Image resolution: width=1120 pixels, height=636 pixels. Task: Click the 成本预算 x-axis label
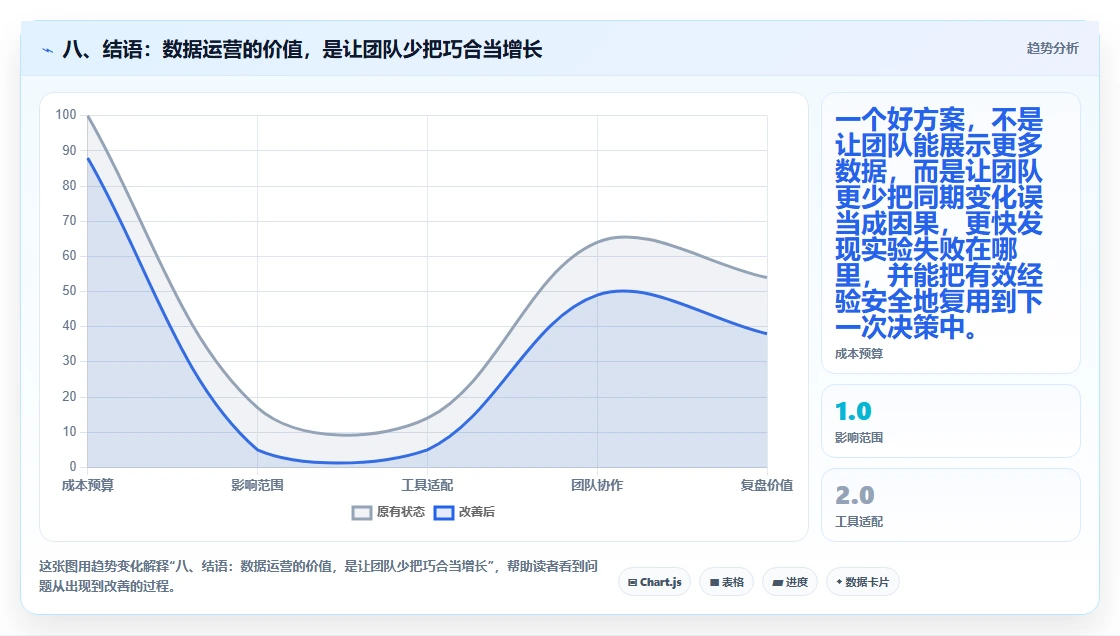coord(88,485)
